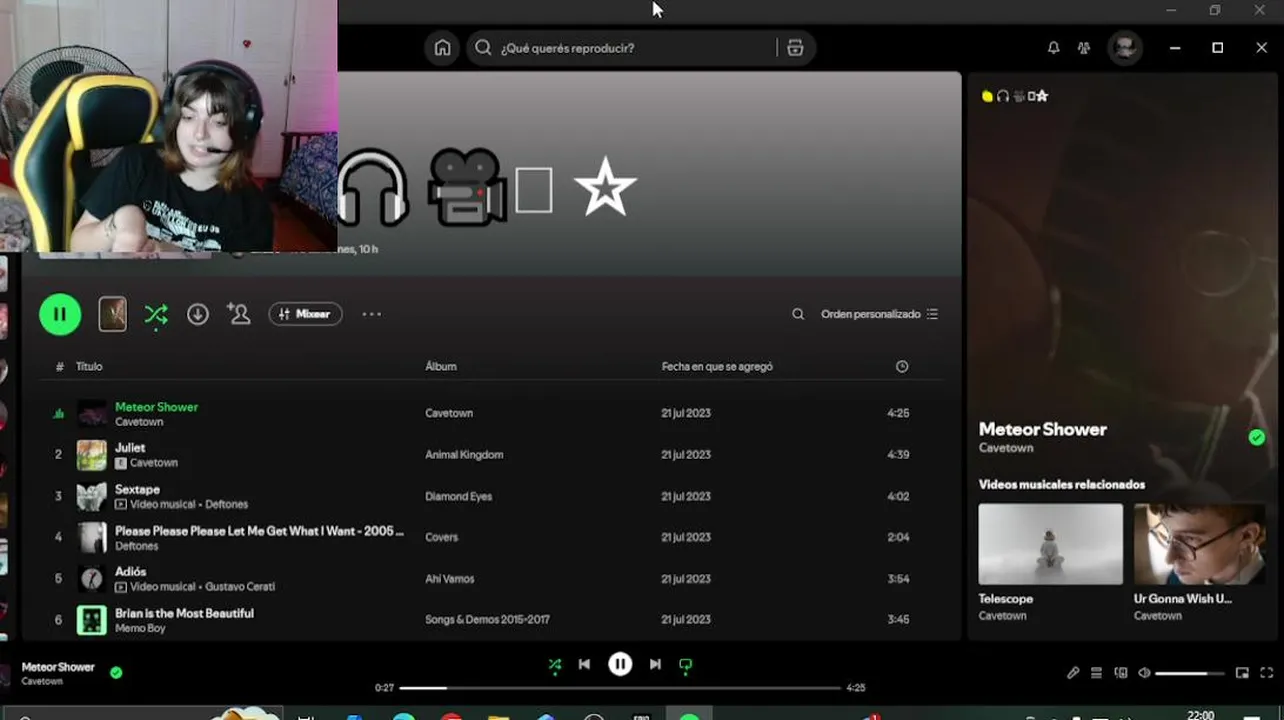Search within the playlist
The height and width of the screenshot is (720, 1284).
coord(798,314)
